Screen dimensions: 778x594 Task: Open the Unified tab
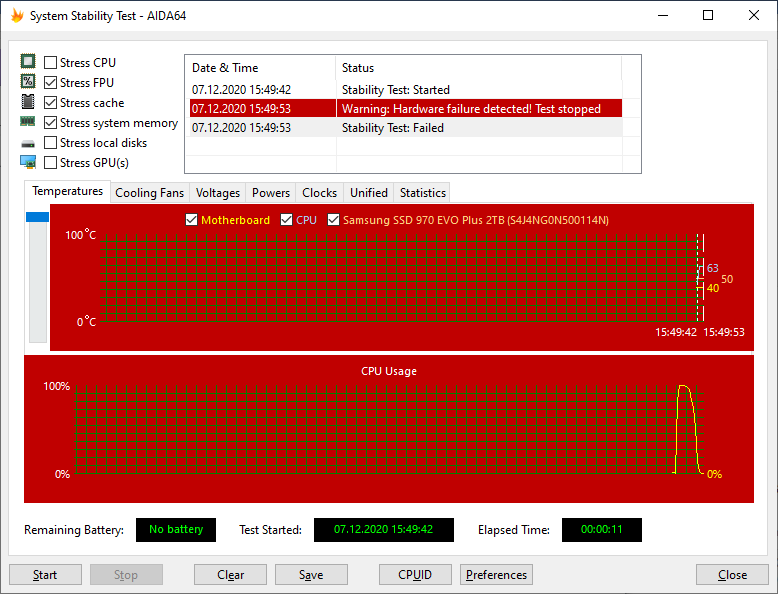pos(369,193)
